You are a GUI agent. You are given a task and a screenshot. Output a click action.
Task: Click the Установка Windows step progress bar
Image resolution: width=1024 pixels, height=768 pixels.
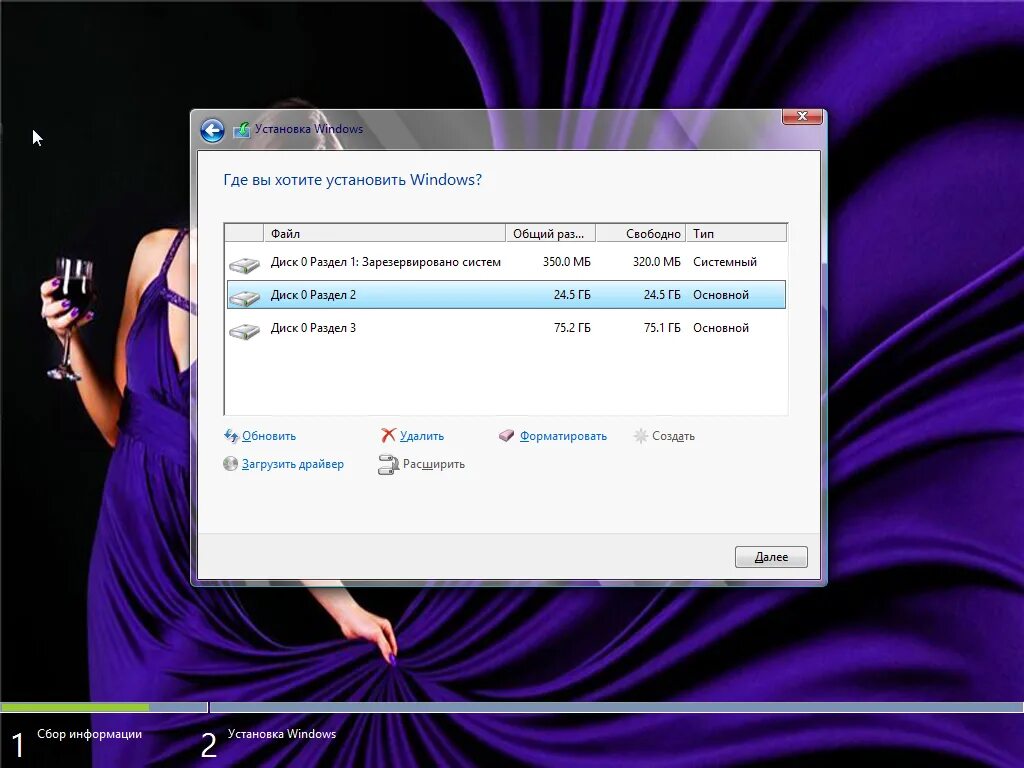click(616, 707)
